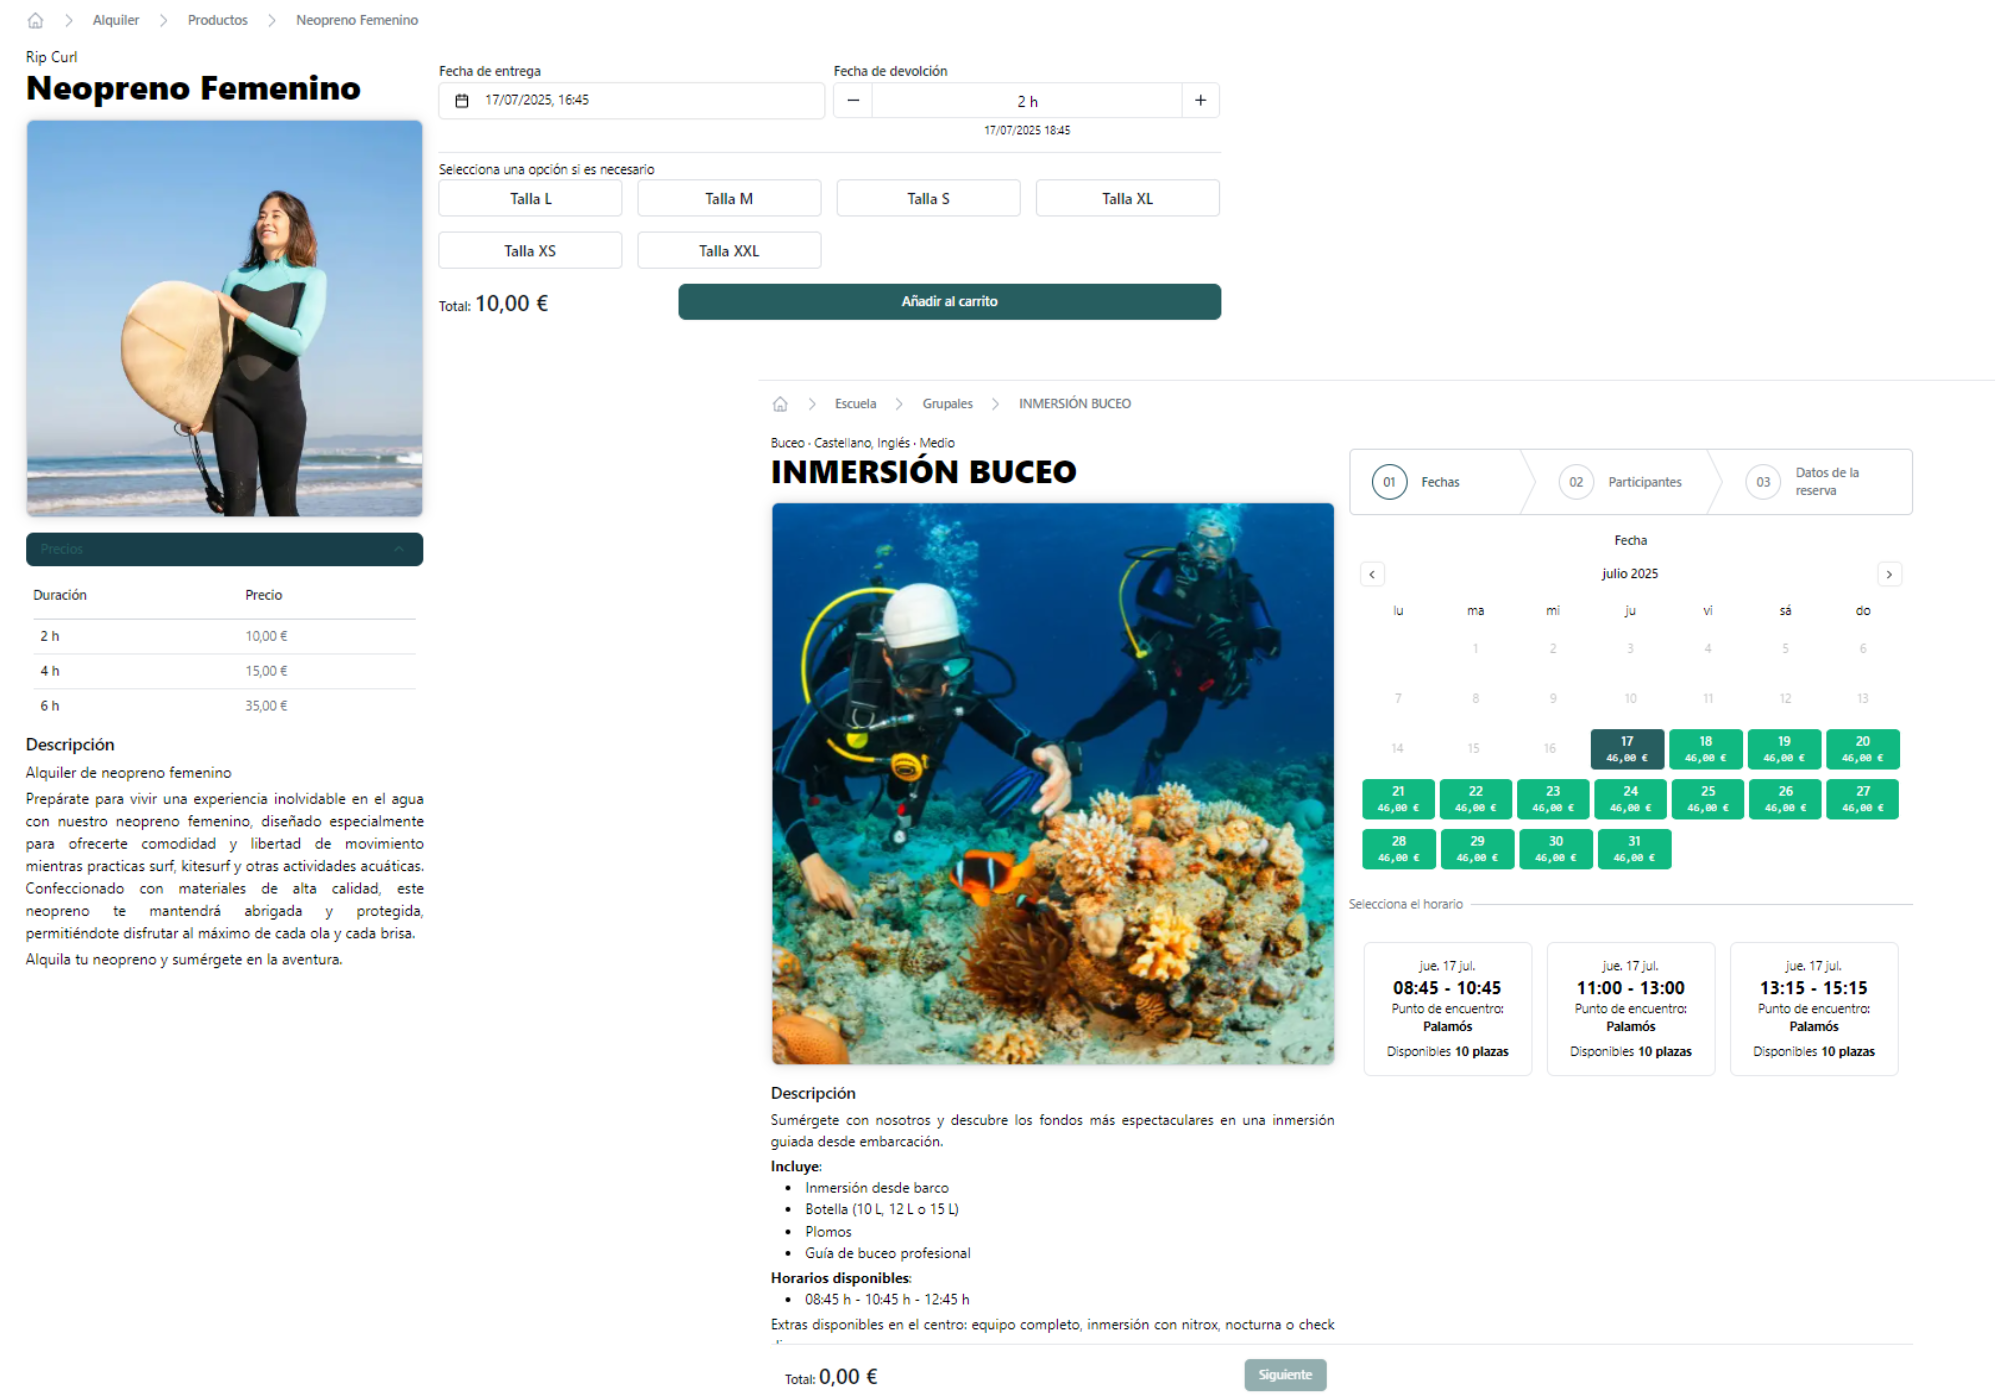2000x1400 pixels.
Task: Select the 13:15 - 15:15 time slot
Action: tap(1814, 1008)
